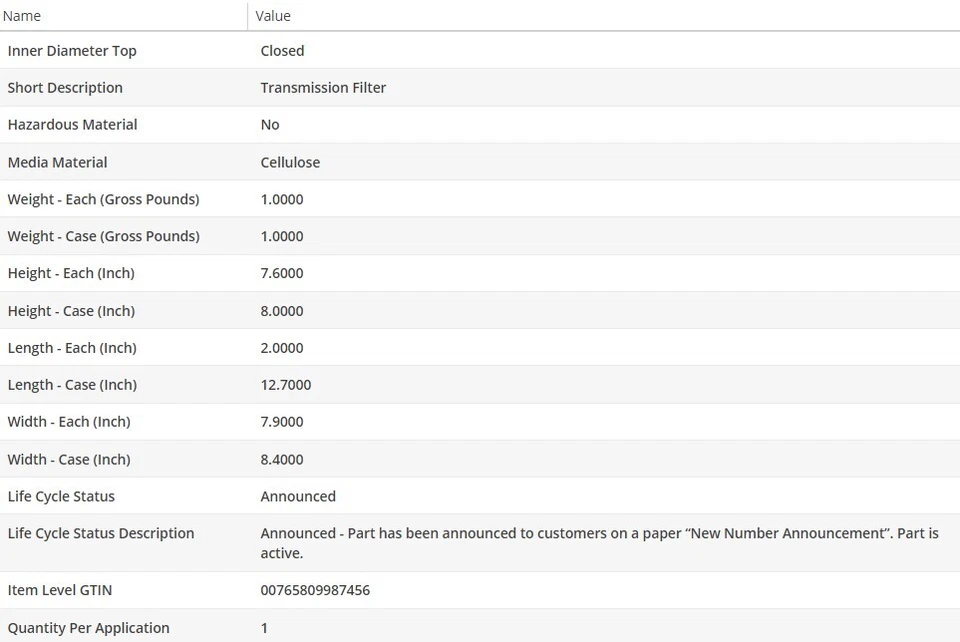Screen dimensions: 960x642
Task: Click the Value column header
Action: point(273,16)
